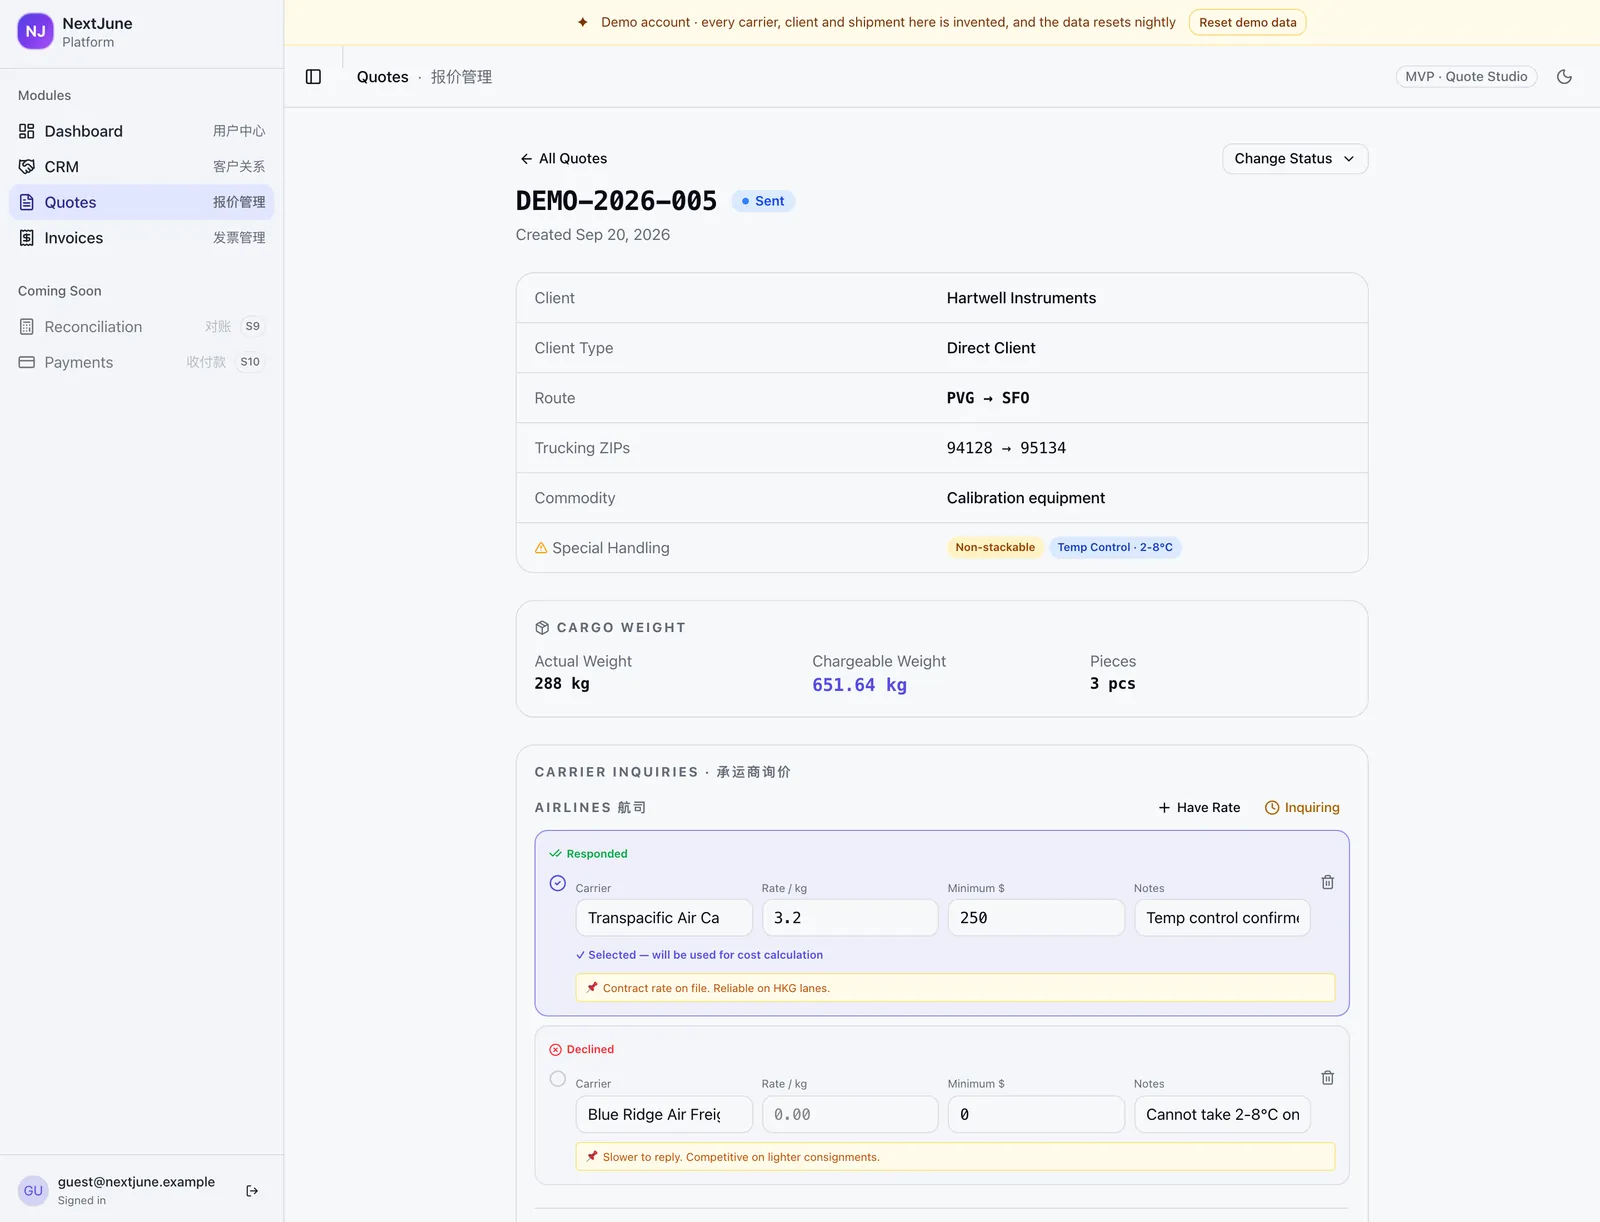Viewport: 1600px width, 1222px height.
Task: Click the Dashboard grid icon
Action: [27, 131]
